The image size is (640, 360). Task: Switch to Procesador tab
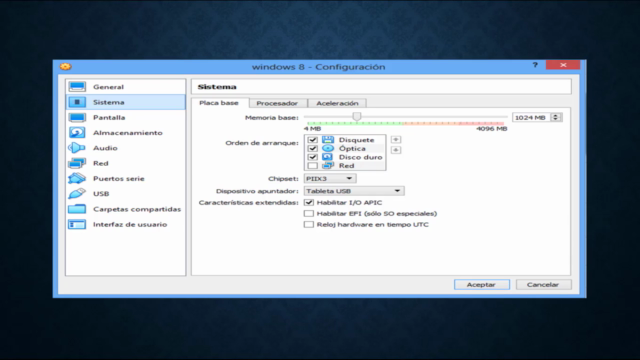click(x=277, y=103)
